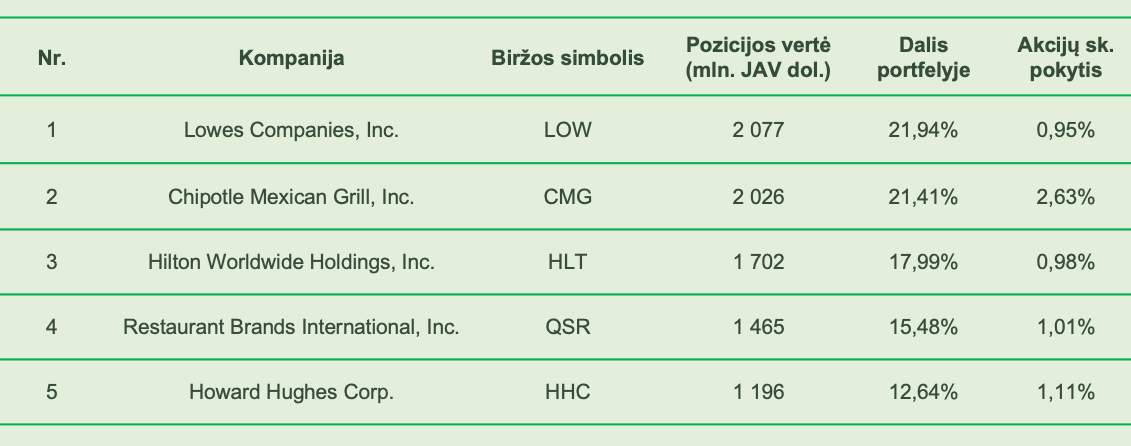Select the 1 465 position value
The height and width of the screenshot is (446, 1131).
[758, 327]
